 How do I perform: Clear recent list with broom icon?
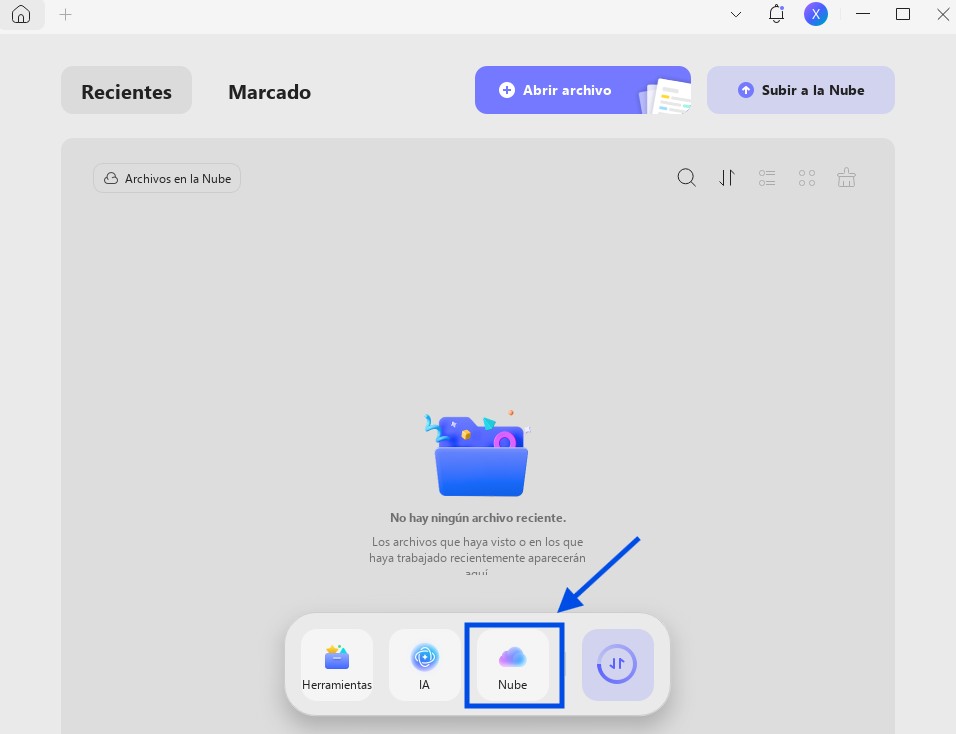coord(846,177)
